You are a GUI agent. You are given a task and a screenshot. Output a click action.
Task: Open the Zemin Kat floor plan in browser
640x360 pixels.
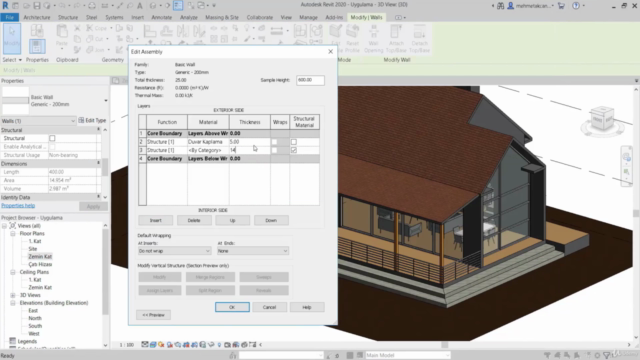(40, 256)
